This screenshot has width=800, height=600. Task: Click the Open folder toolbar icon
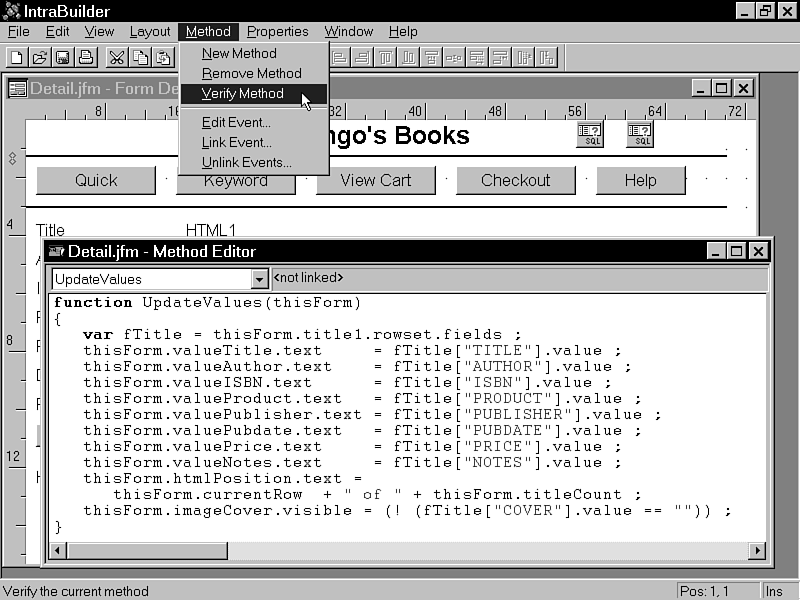coord(40,57)
